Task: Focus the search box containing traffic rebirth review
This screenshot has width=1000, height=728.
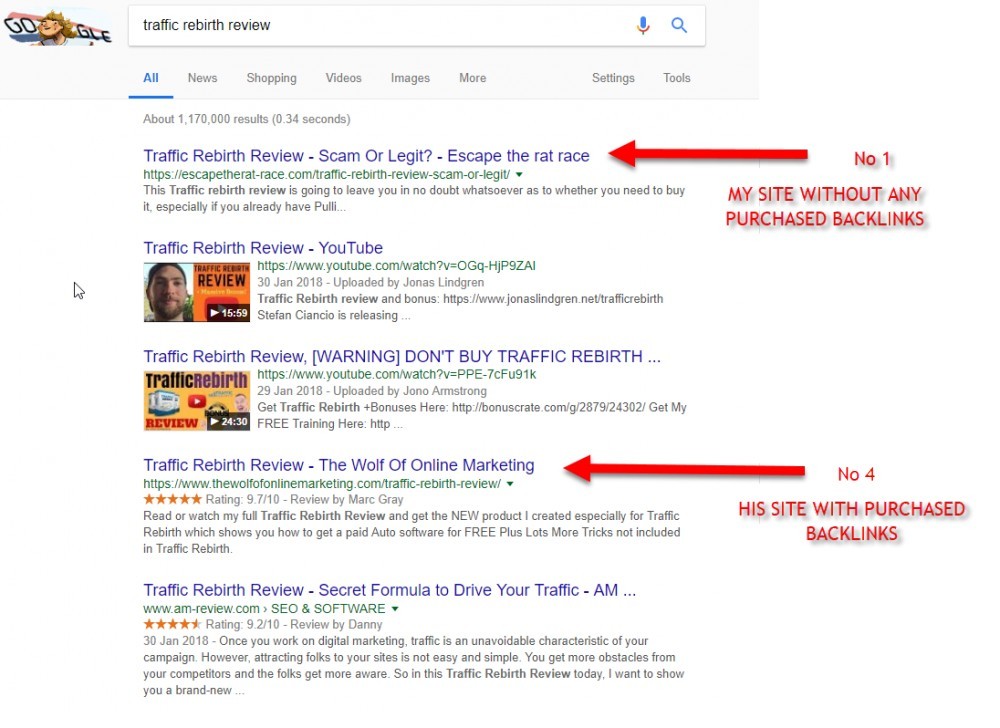Action: 416,25
